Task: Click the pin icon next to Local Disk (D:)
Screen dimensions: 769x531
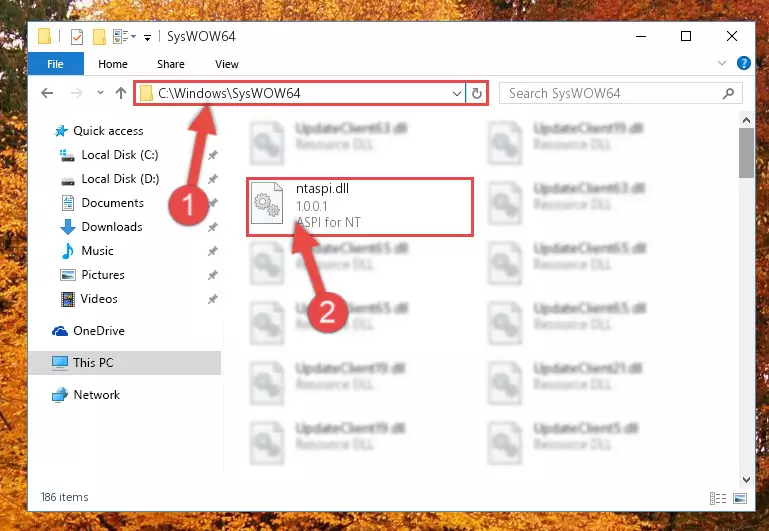Action: 212,179
